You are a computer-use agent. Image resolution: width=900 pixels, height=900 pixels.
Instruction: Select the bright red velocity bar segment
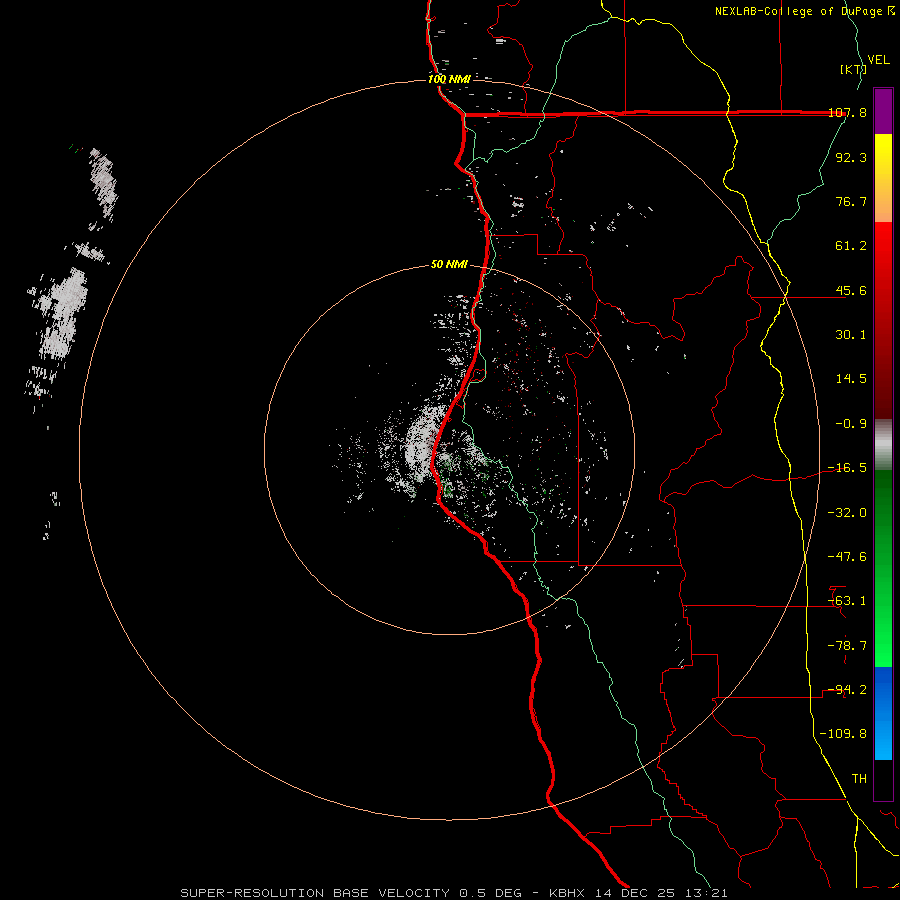pyautogui.click(x=883, y=253)
